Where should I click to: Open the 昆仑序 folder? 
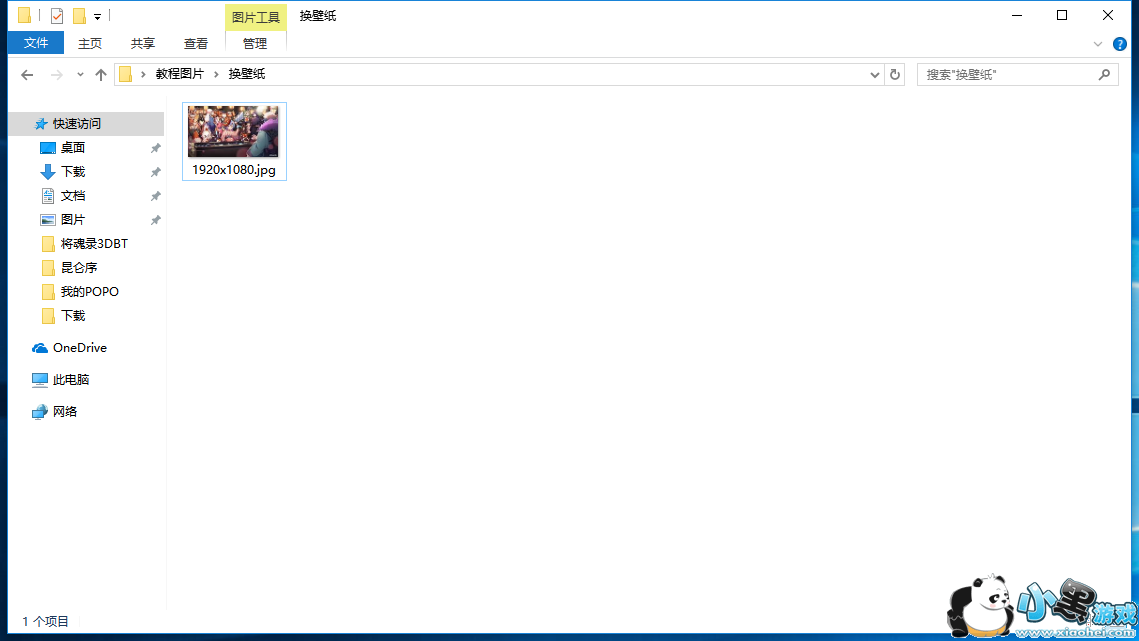pos(78,267)
